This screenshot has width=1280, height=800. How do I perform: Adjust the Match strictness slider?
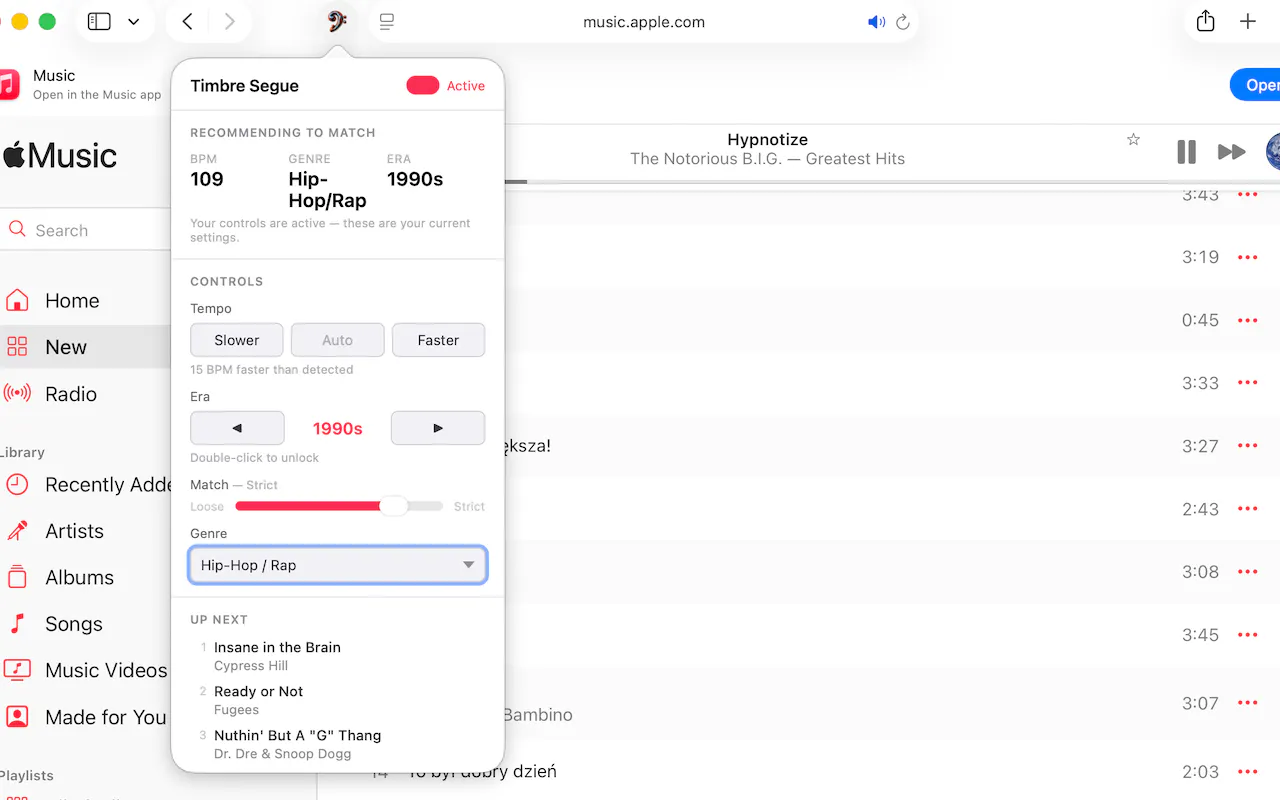(339, 506)
